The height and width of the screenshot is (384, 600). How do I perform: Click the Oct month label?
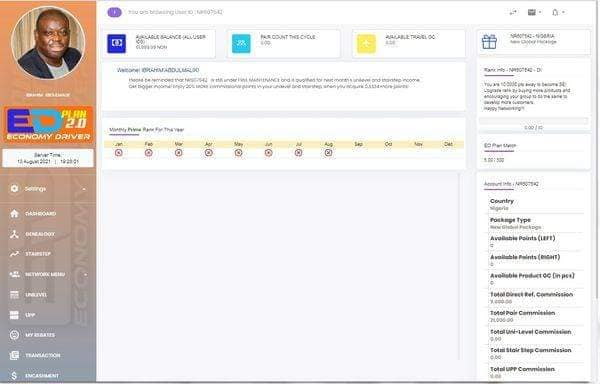point(388,144)
